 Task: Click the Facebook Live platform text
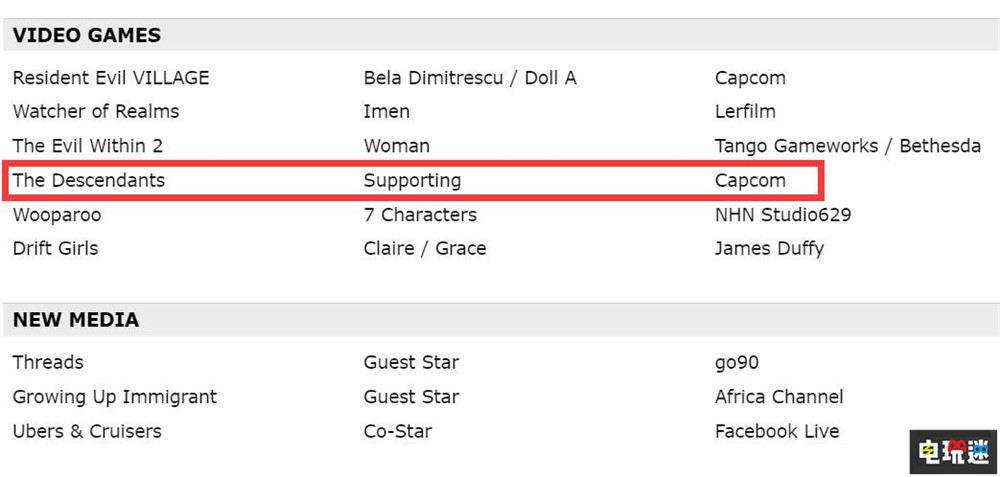[777, 431]
